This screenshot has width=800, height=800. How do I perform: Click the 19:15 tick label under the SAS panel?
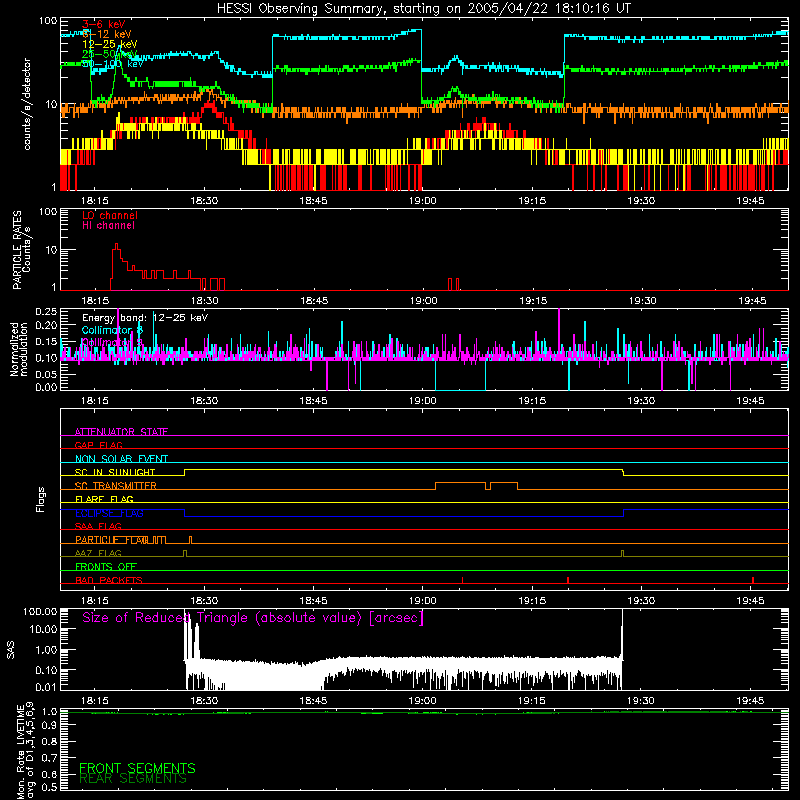(x=532, y=701)
